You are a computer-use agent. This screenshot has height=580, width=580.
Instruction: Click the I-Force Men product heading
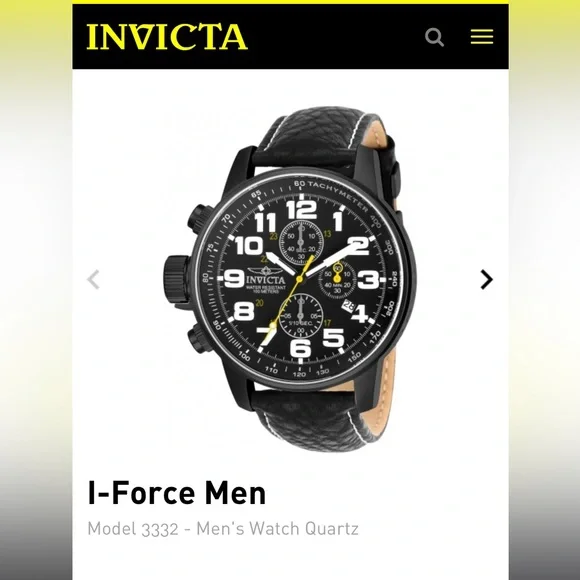tap(177, 493)
